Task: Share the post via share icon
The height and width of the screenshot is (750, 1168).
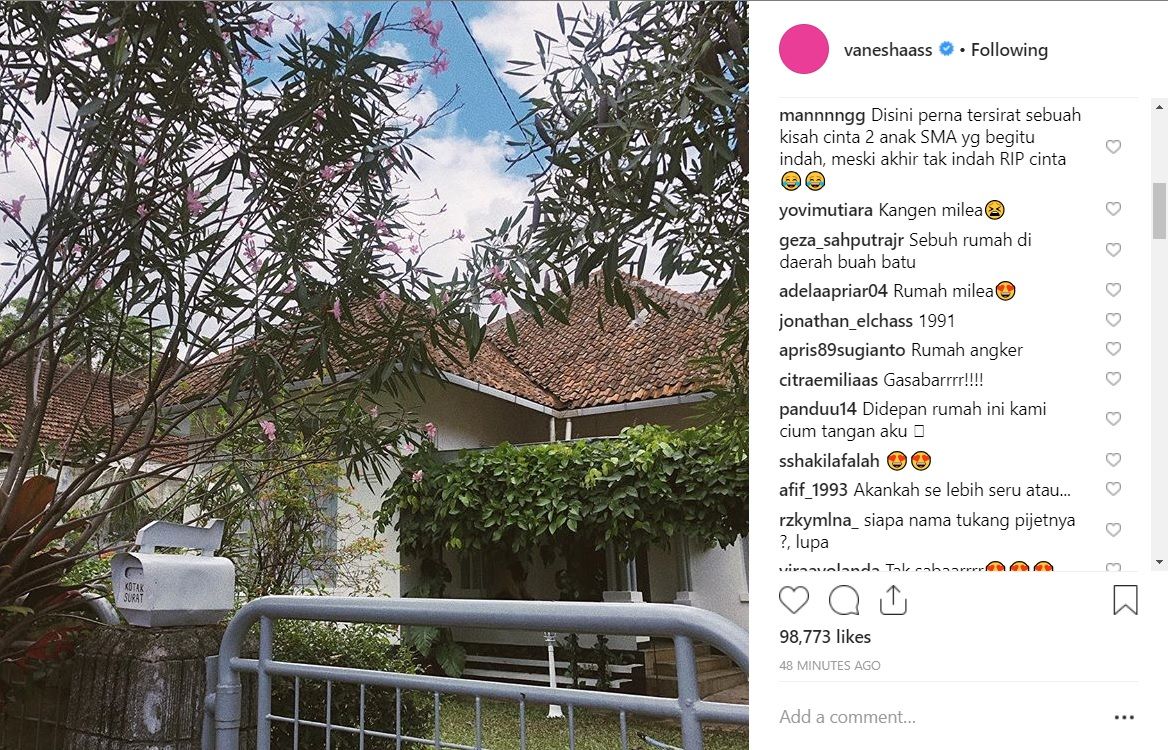Action: [892, 600]
